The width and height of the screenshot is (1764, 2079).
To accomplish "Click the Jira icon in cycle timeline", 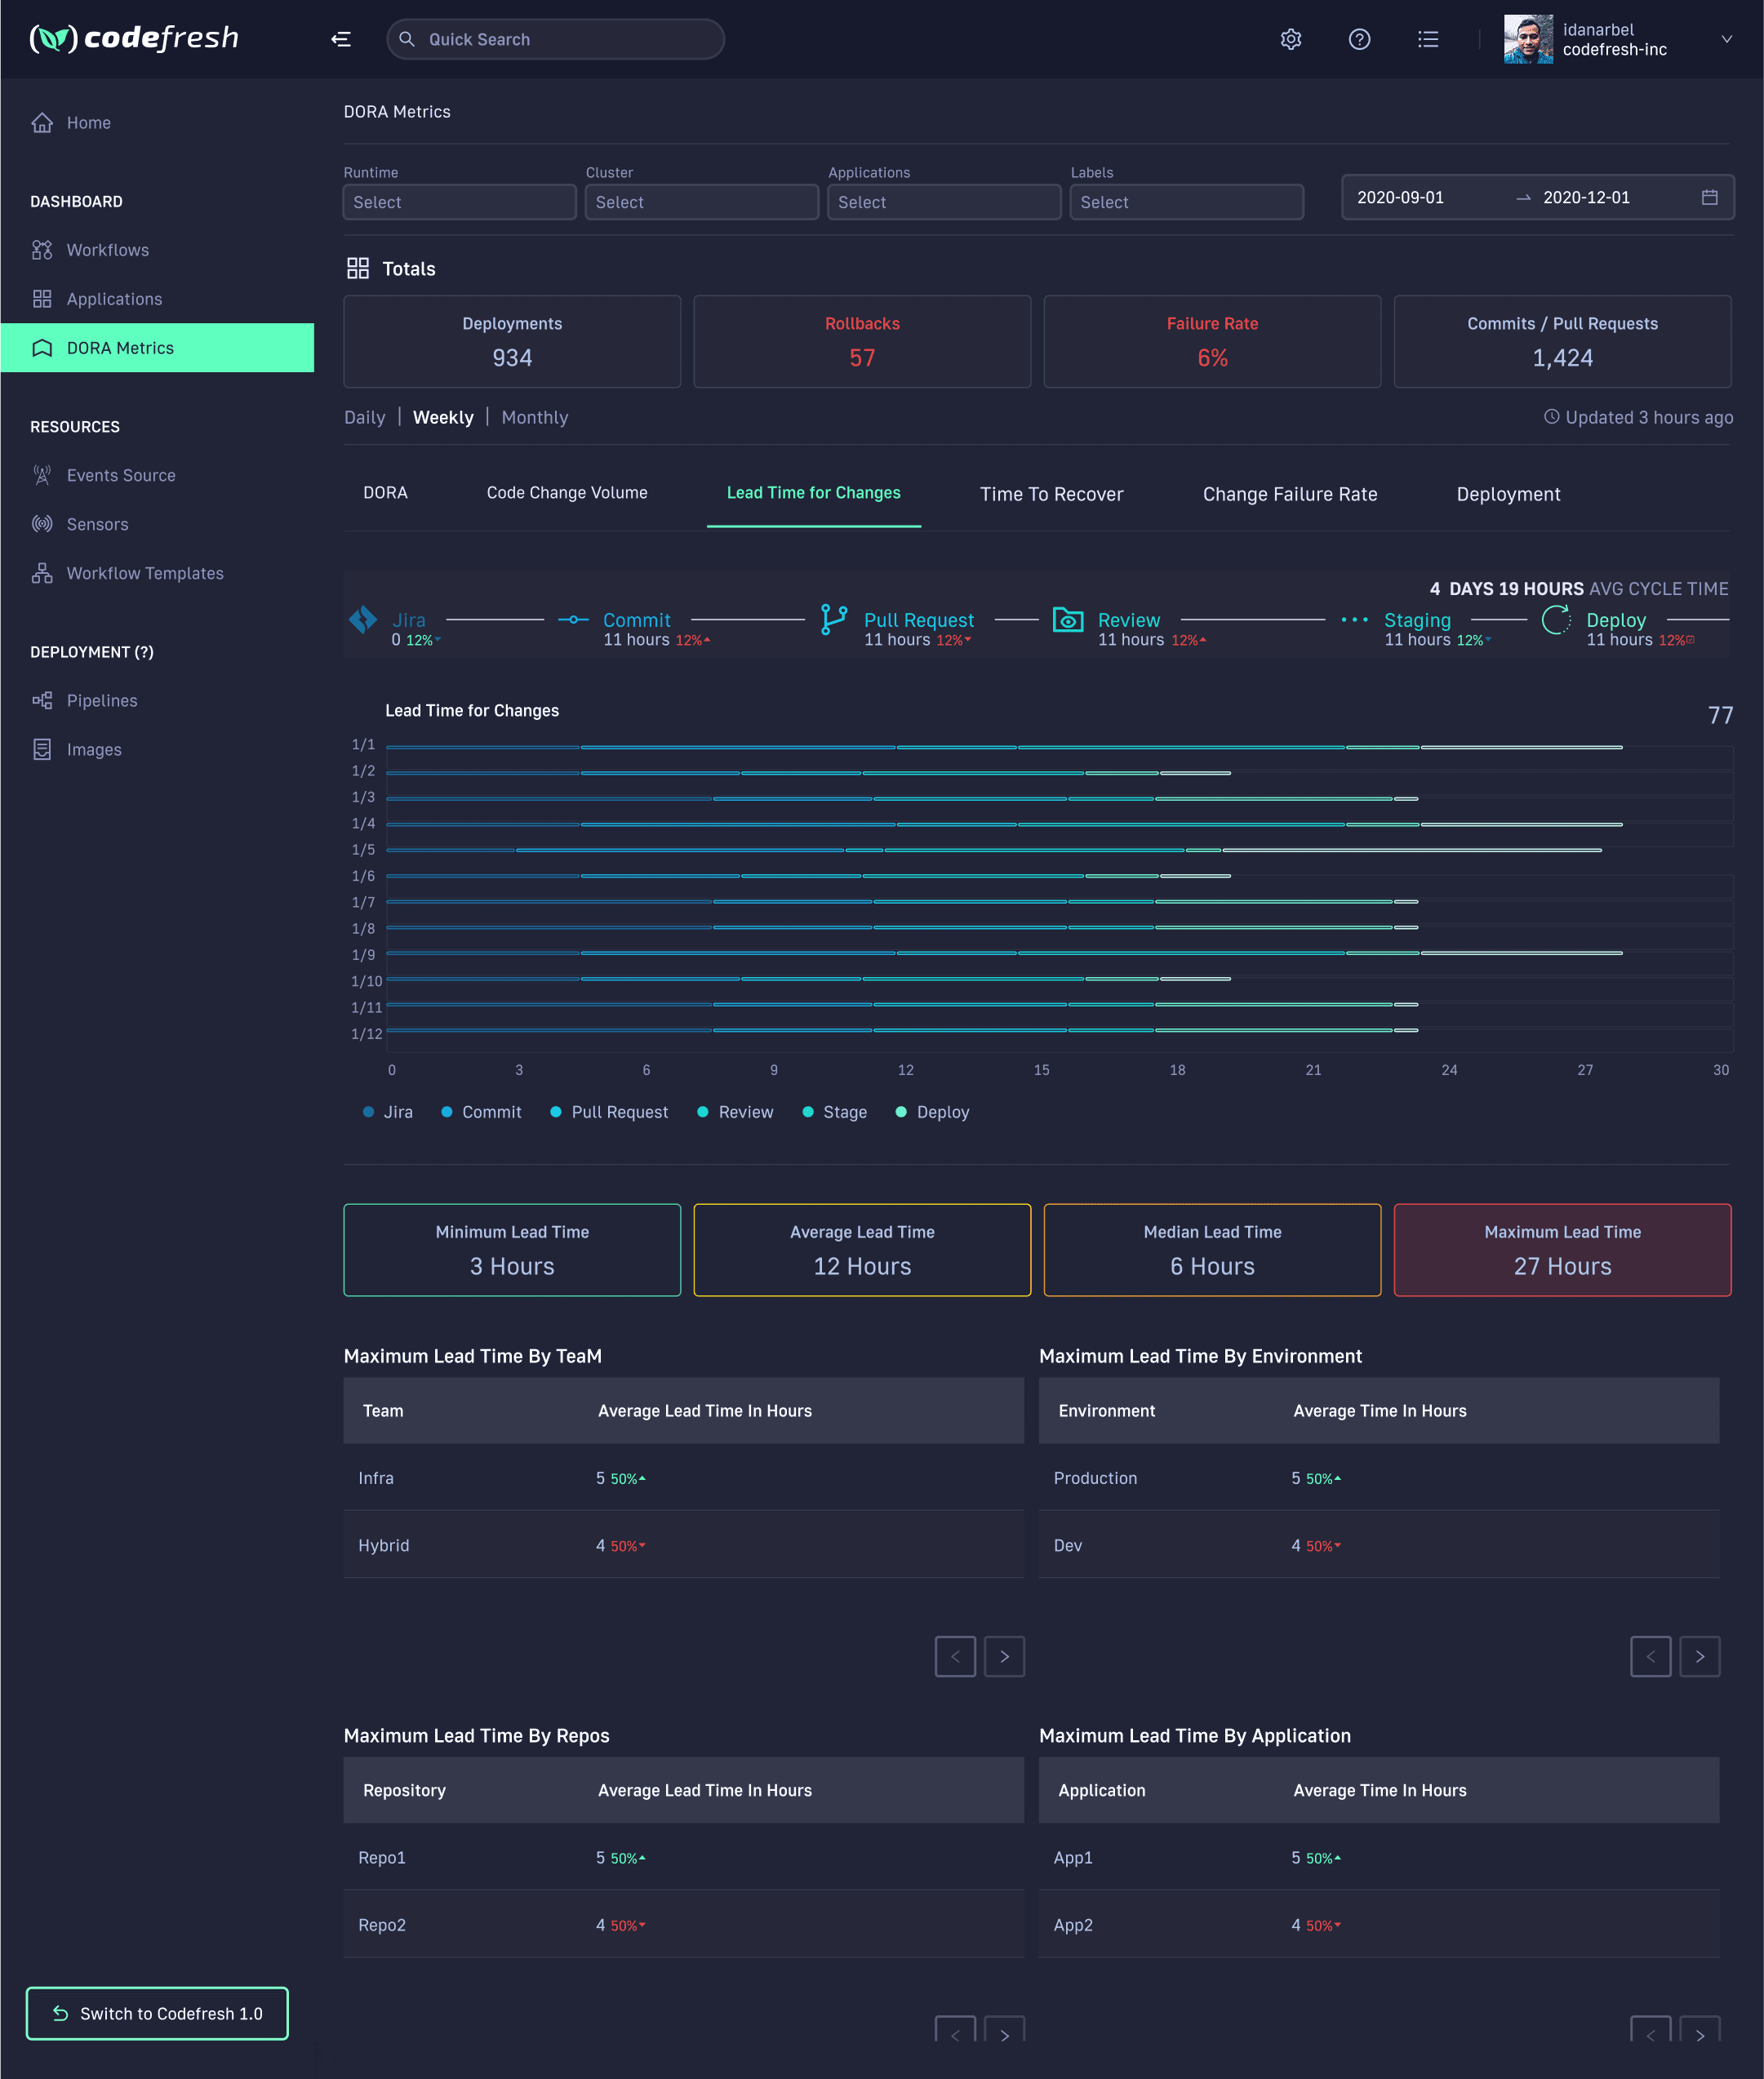I will [x=363, y=620].
